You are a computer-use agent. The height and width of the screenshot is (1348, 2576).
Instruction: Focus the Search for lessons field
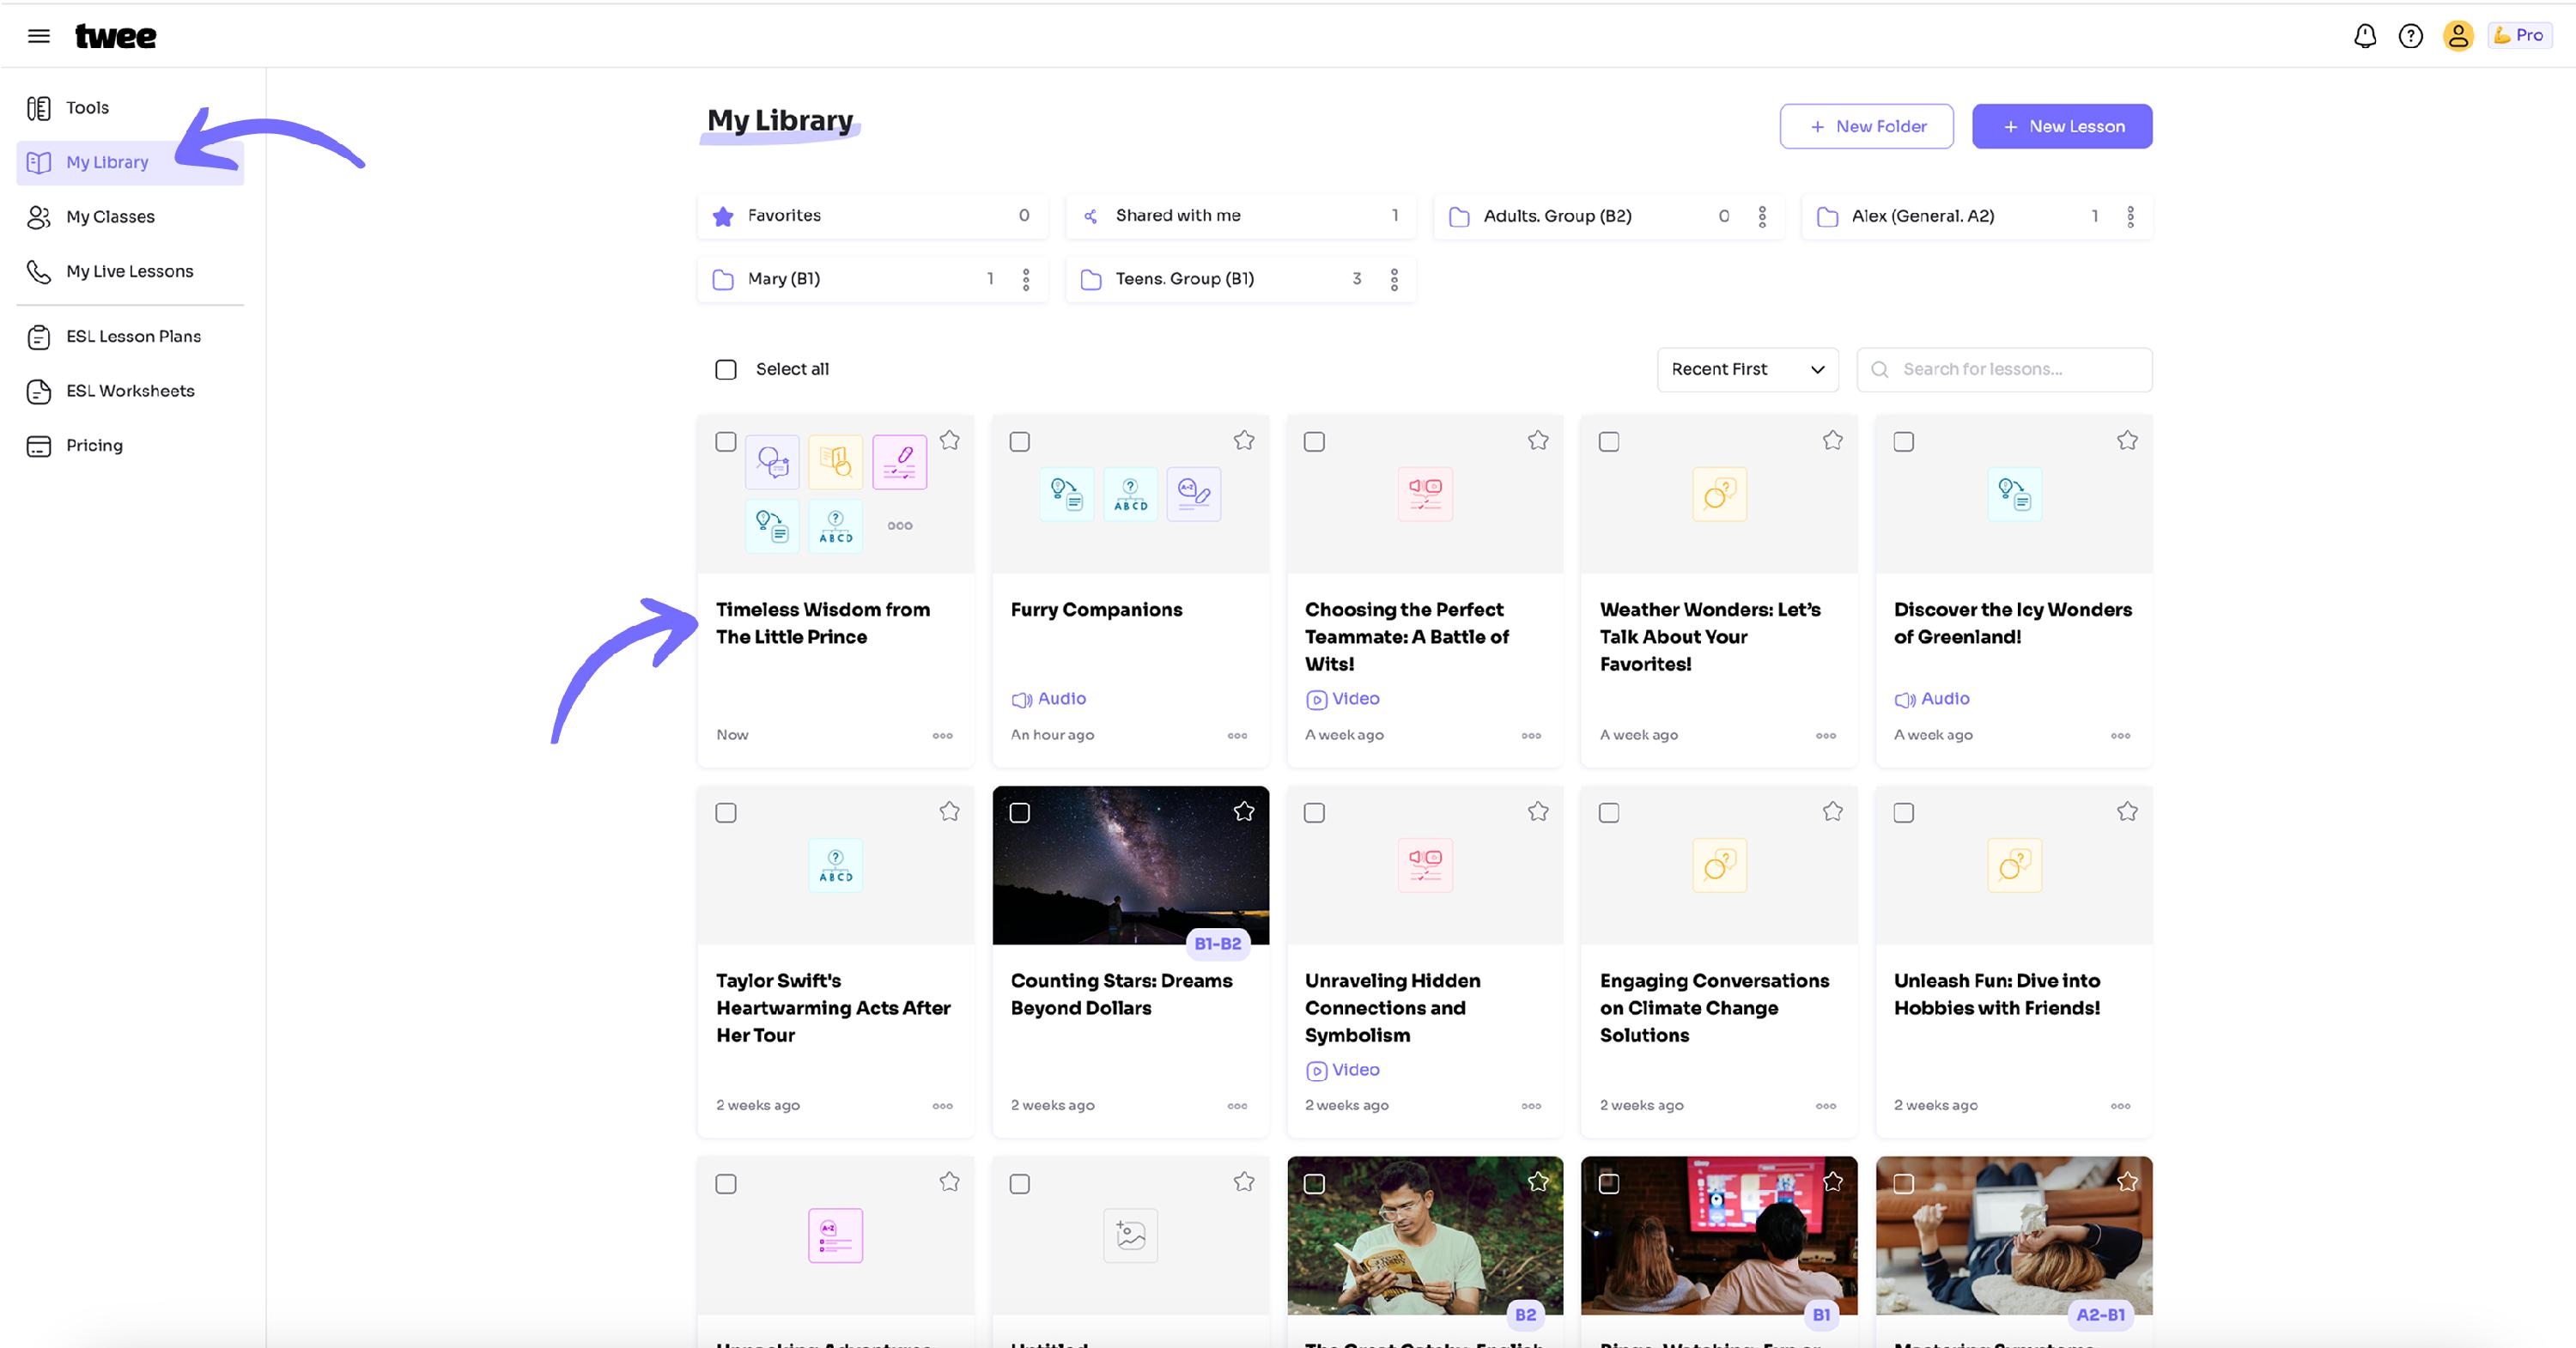coord(2004,370)
